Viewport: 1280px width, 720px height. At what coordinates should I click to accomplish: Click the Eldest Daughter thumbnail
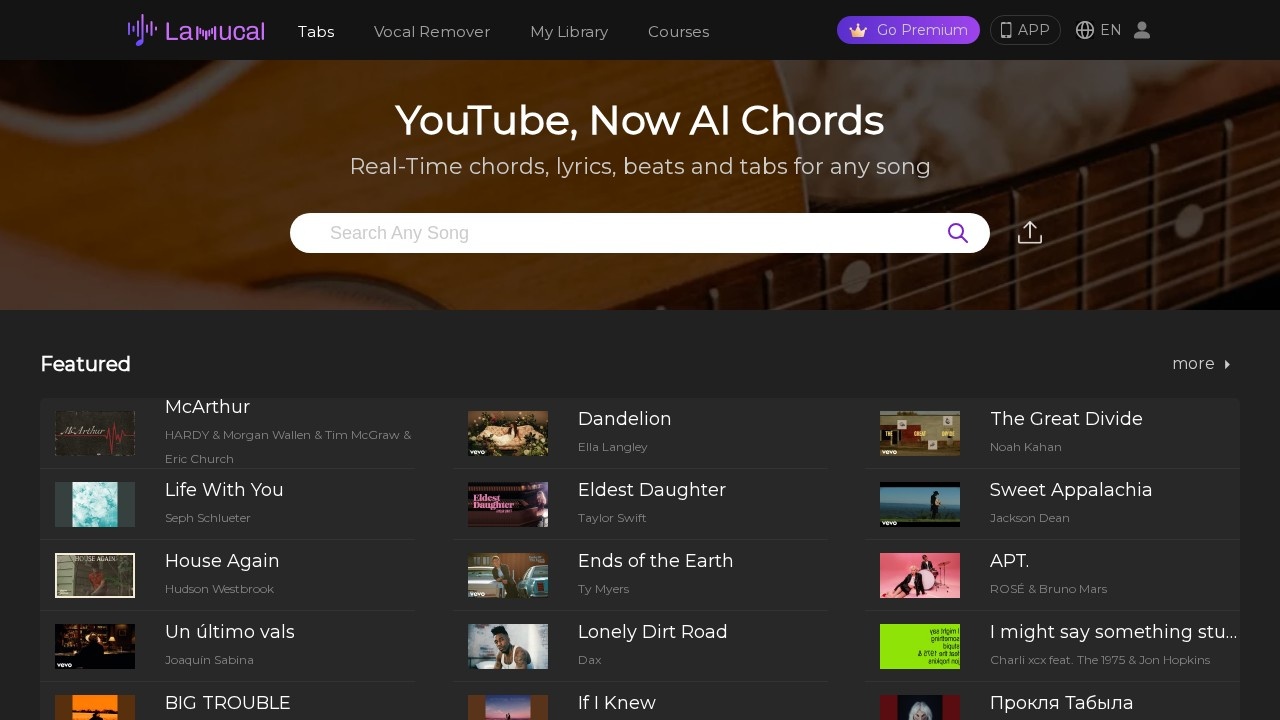[x=507, y=504]
